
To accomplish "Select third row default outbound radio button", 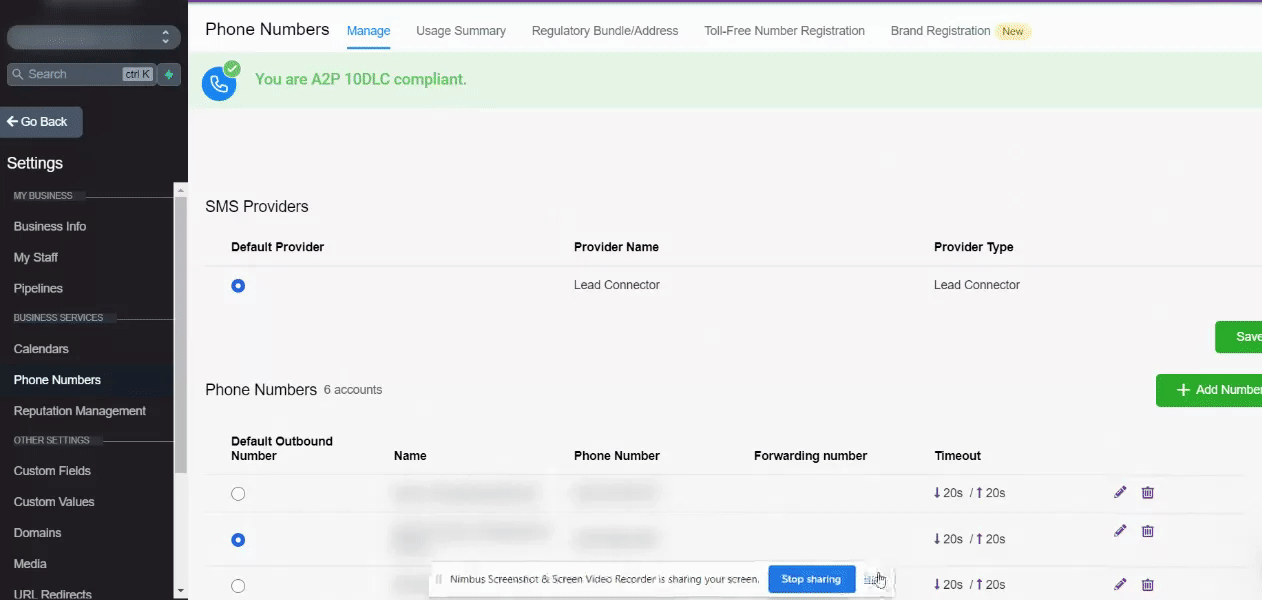I will click(x=238, y=586).
